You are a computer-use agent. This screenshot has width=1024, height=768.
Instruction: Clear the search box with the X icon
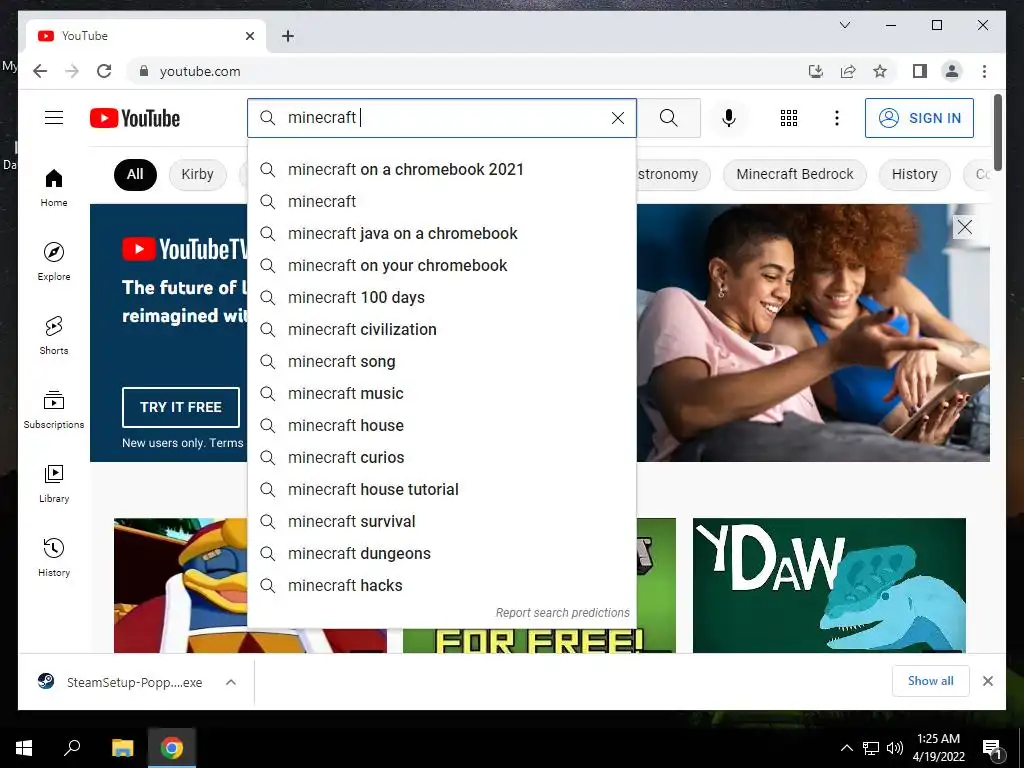coord(618,118)
